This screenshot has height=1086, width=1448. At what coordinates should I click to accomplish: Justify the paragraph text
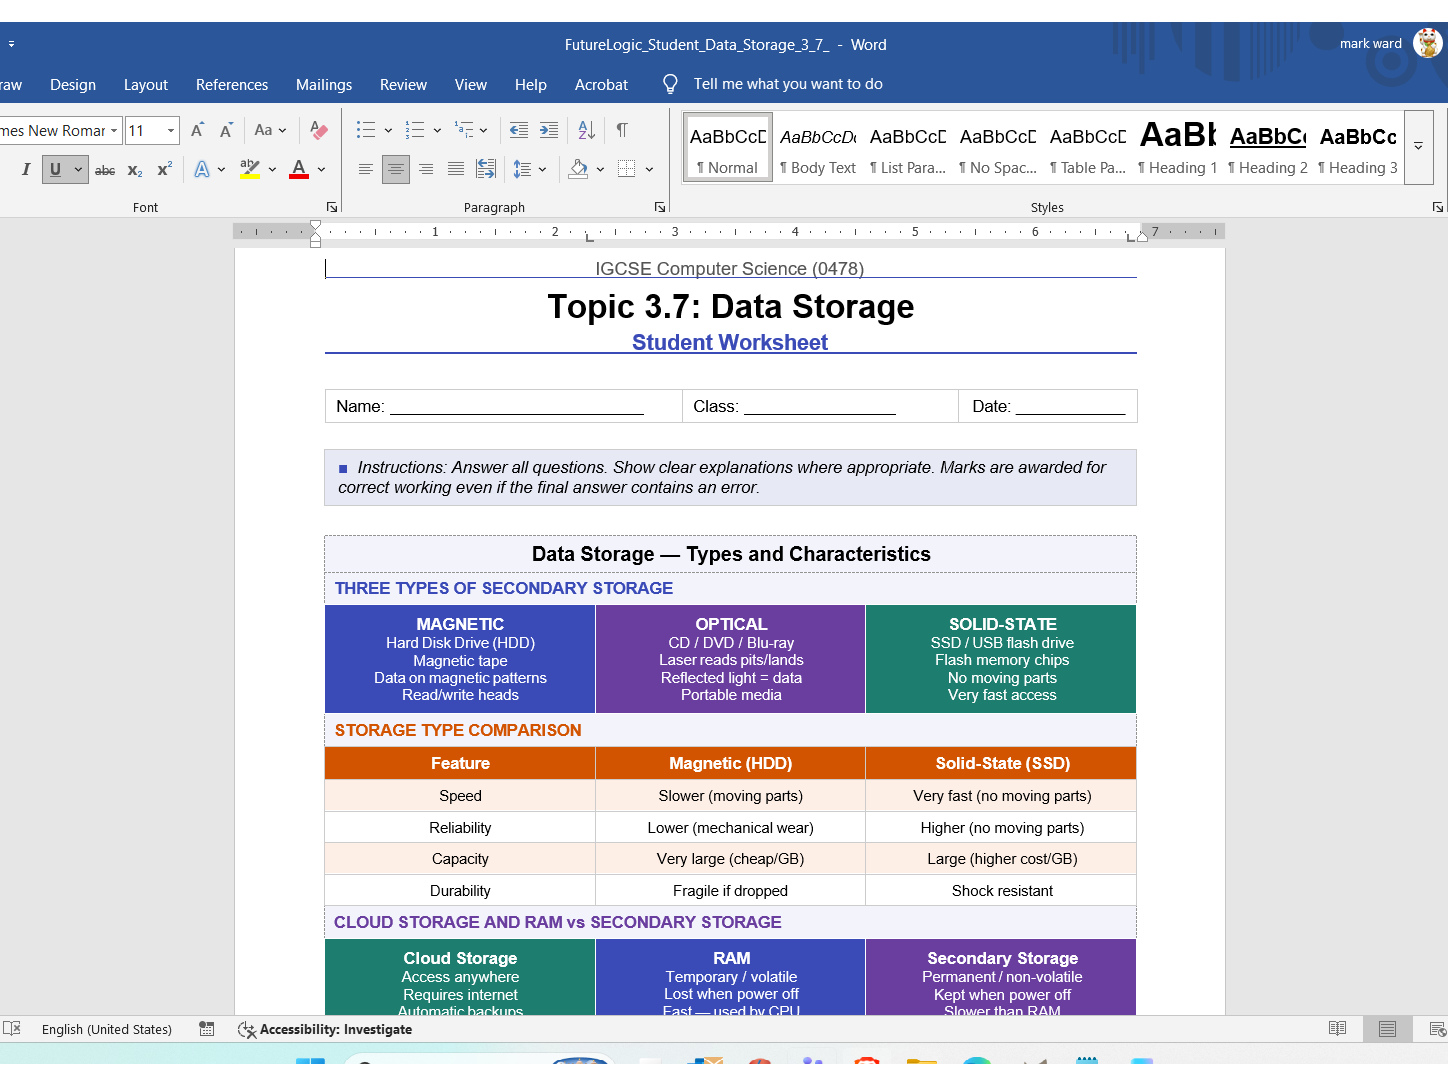pos(456,169)
